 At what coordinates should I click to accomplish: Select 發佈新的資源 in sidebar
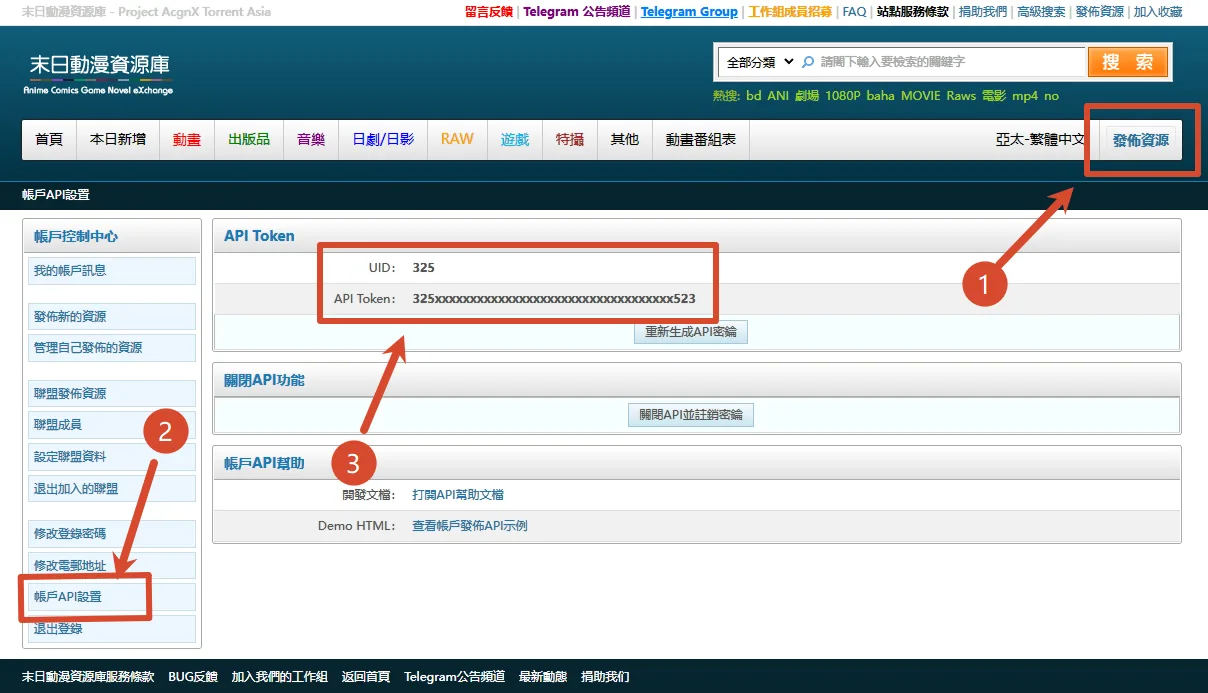click(x=112, y=317)
